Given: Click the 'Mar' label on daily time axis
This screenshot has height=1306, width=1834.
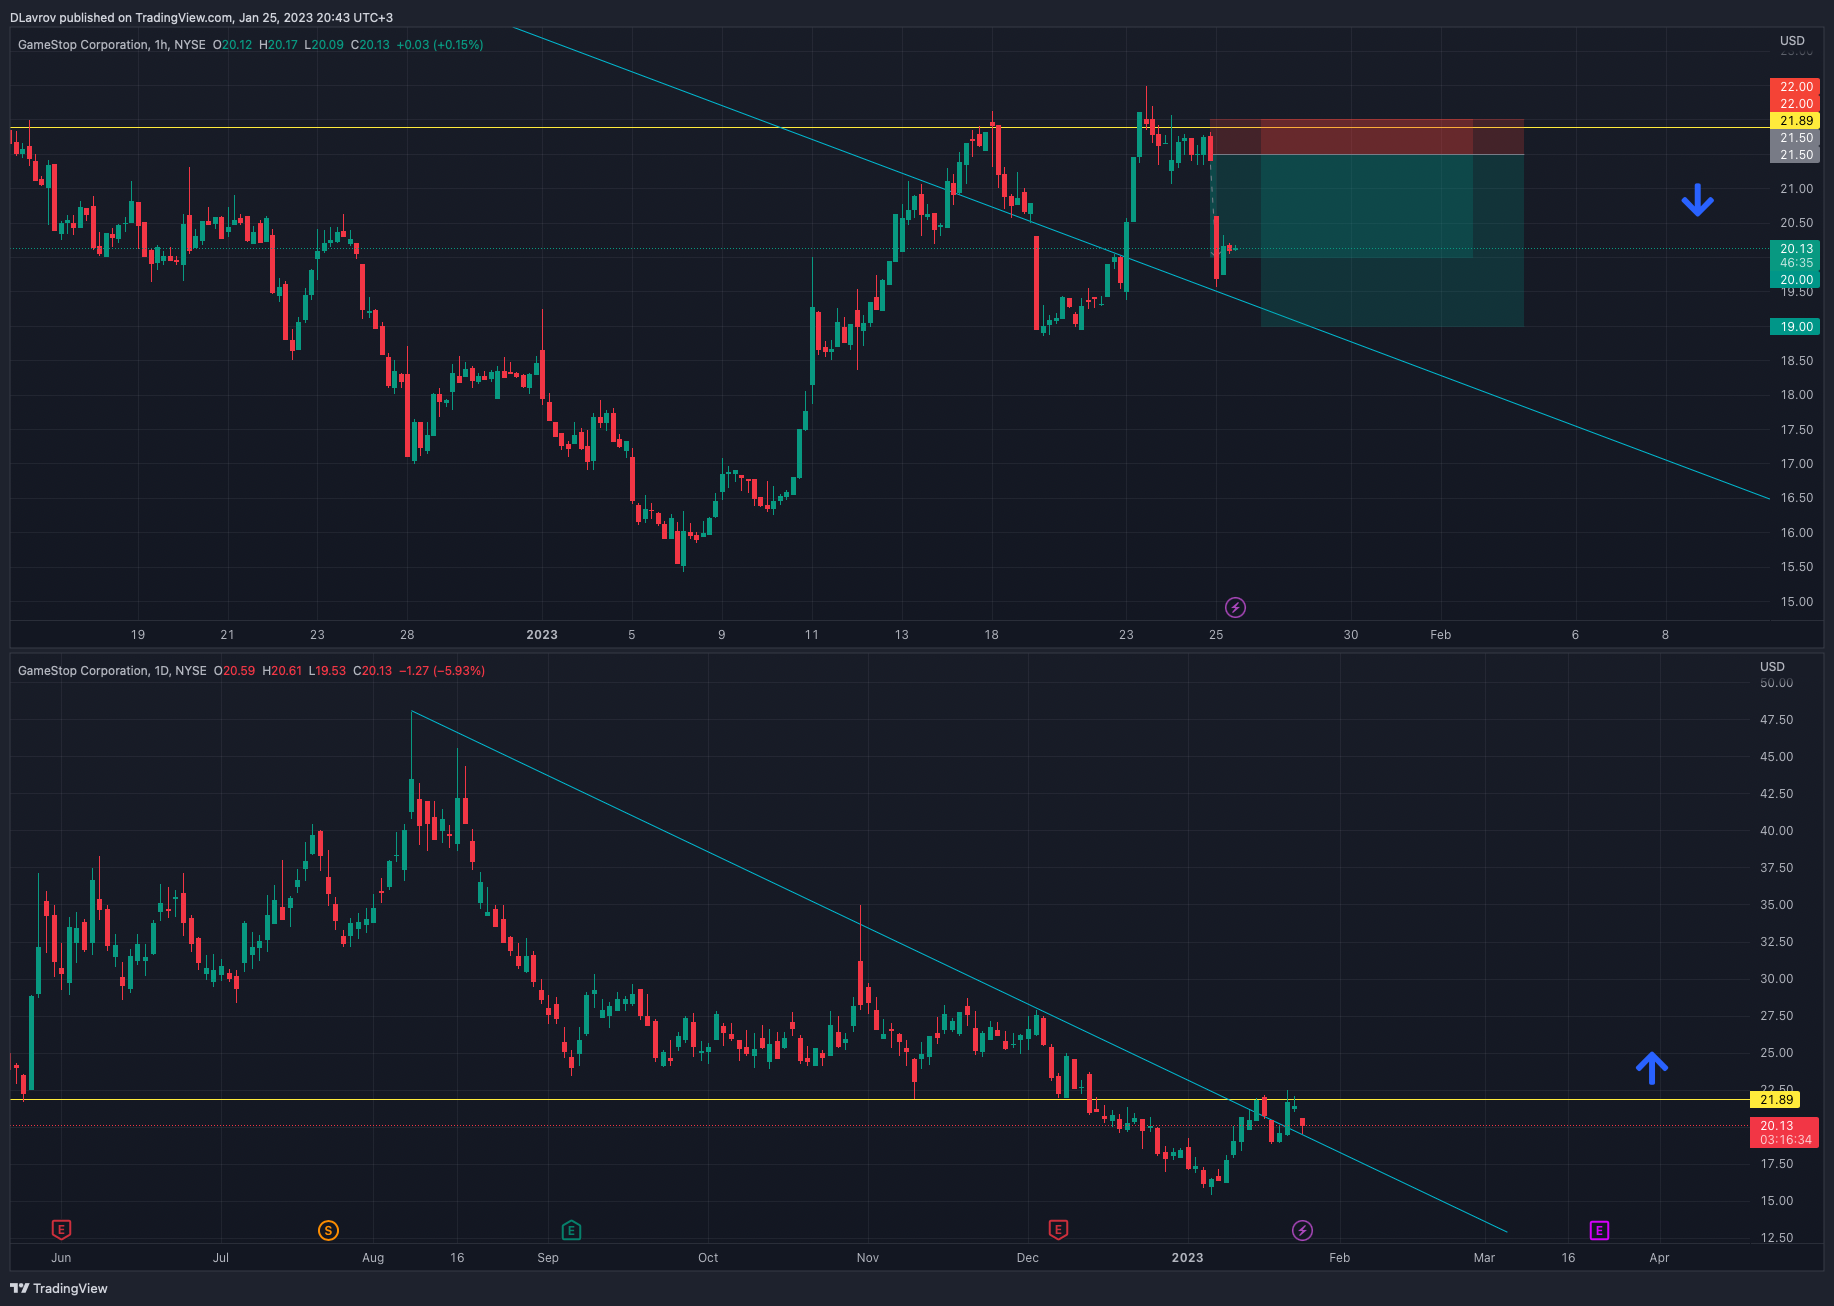Looking at the screenshot, I should (x=1484, y=1258).
